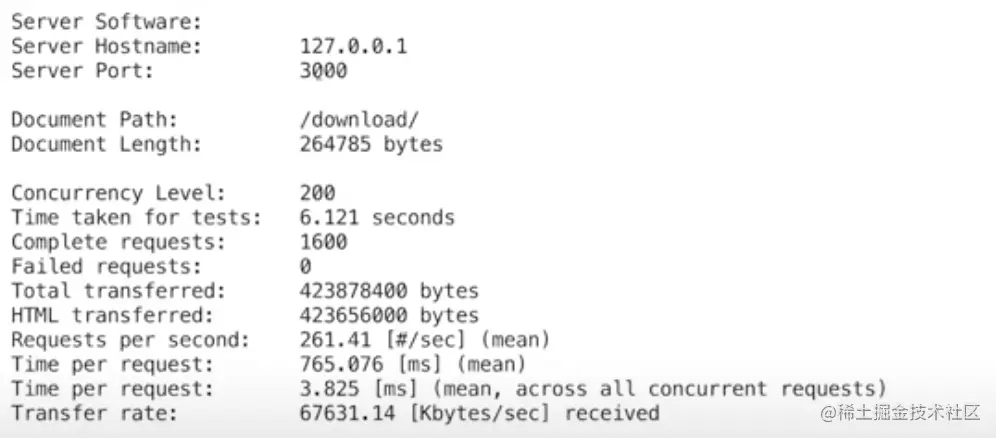Click the Requests per second label
Viewport: 996px width, 438px height.
(x=131, y=340)
